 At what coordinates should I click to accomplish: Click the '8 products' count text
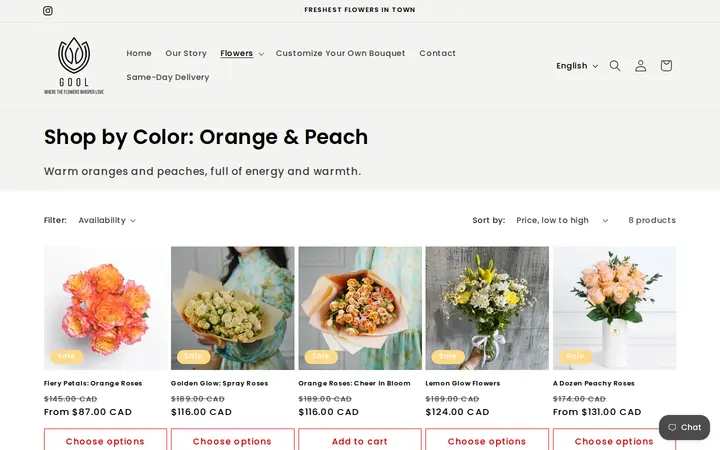click(x=652, y=220)
